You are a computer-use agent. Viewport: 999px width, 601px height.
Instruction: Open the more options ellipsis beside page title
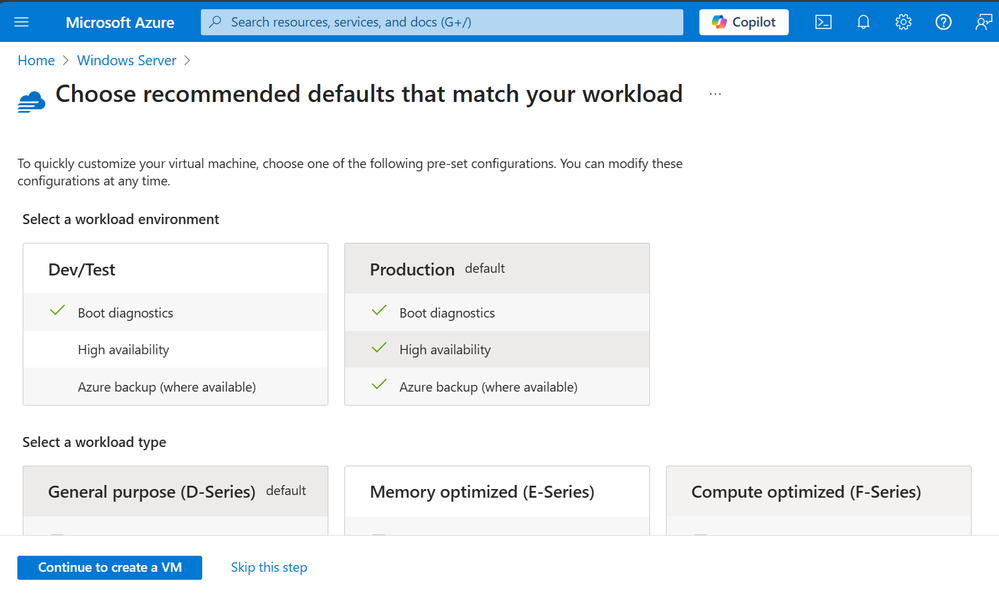coord(715,94)
